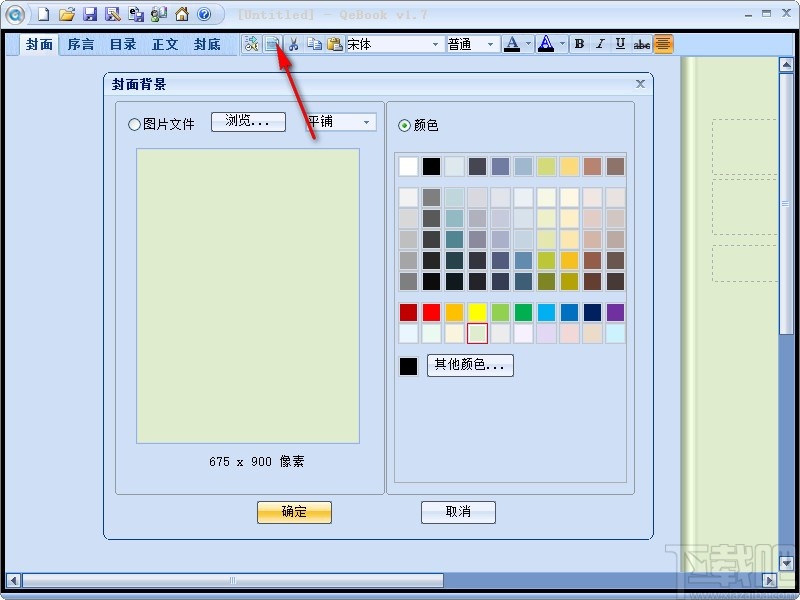Viewport: 800px width, 600px height.
Task: Open 其他颜色 custom color dialog
Action: [470, 365]
